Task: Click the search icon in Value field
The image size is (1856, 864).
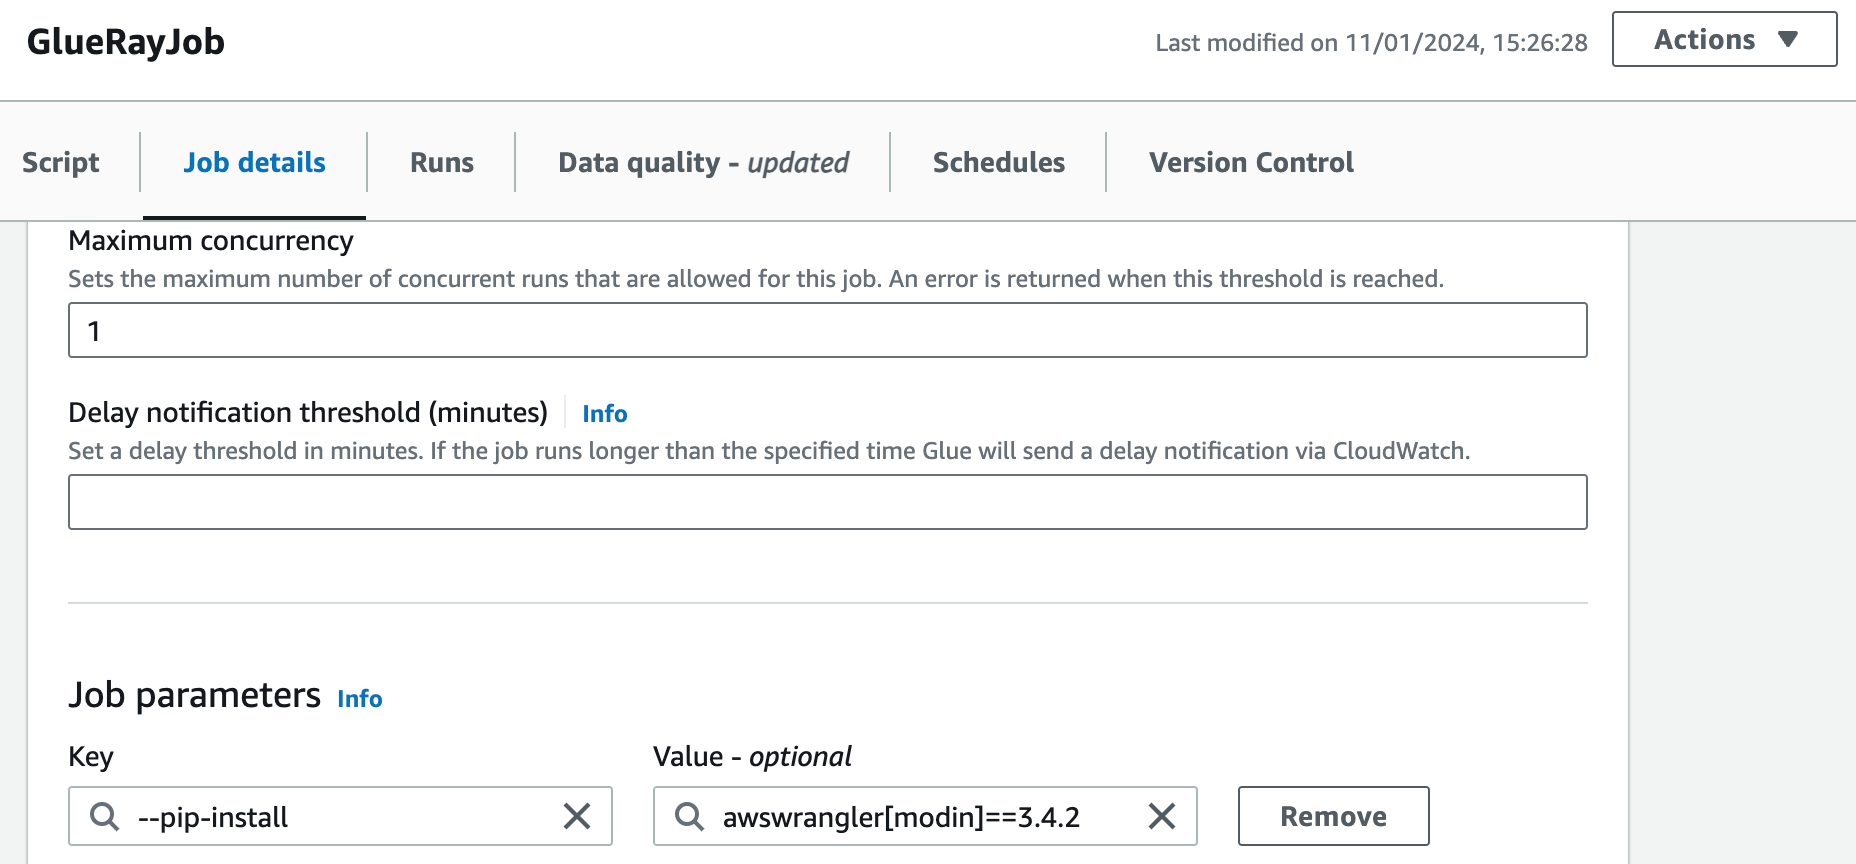Action: coord(689,817)
